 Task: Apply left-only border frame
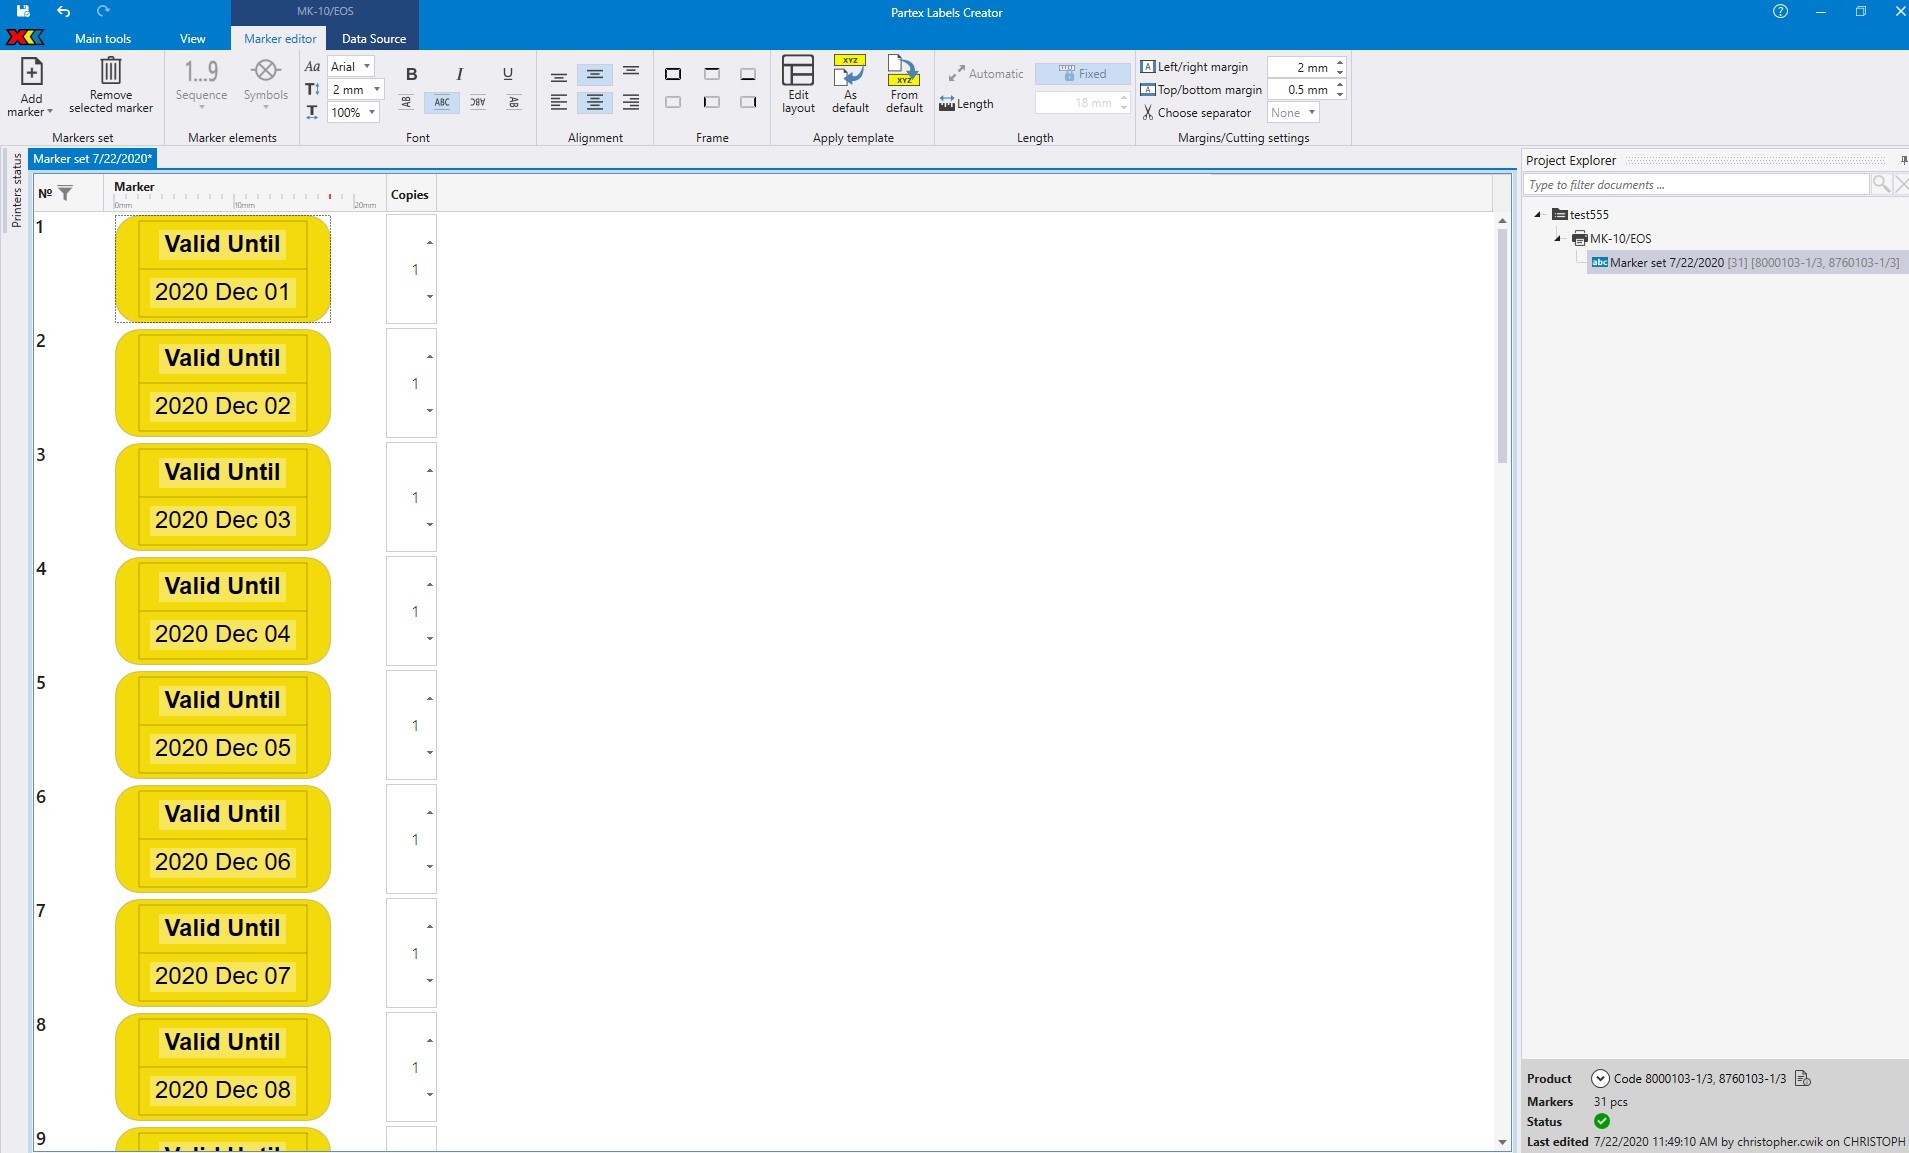coord(711,102)
